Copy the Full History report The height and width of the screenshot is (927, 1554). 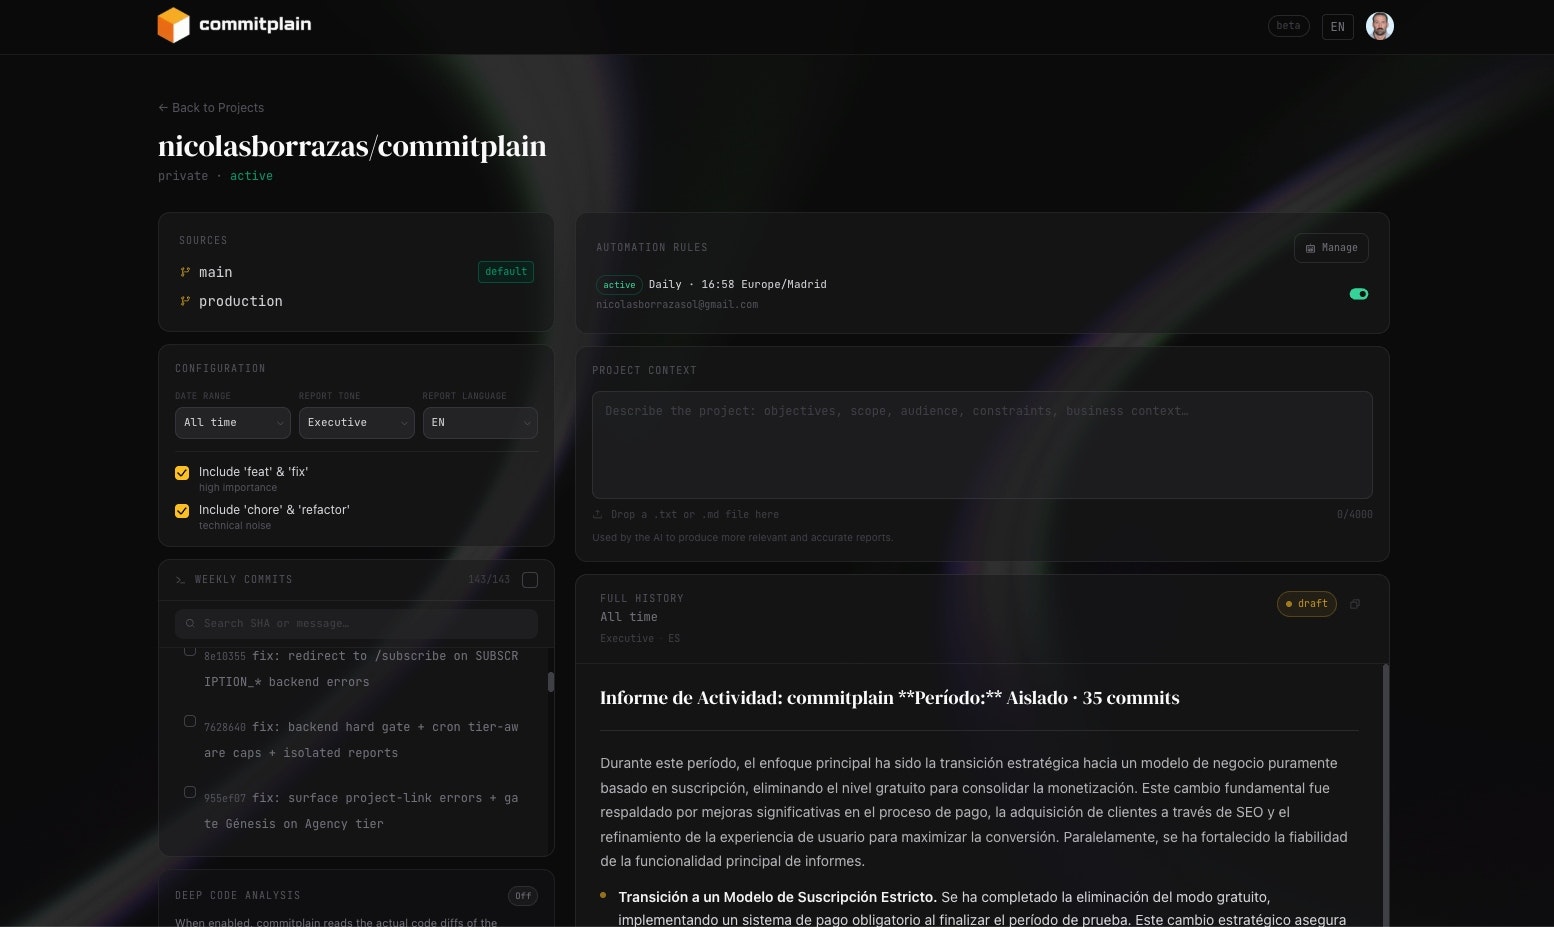[1355, 604]
